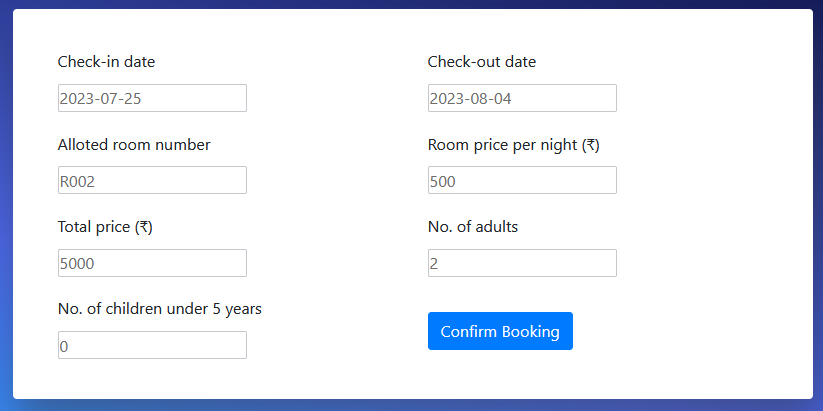Image resolution: width=823 pixels, height=411 pixels.
Task: Click the word 'Booking' on the blue button
Action: pos(531,331)
